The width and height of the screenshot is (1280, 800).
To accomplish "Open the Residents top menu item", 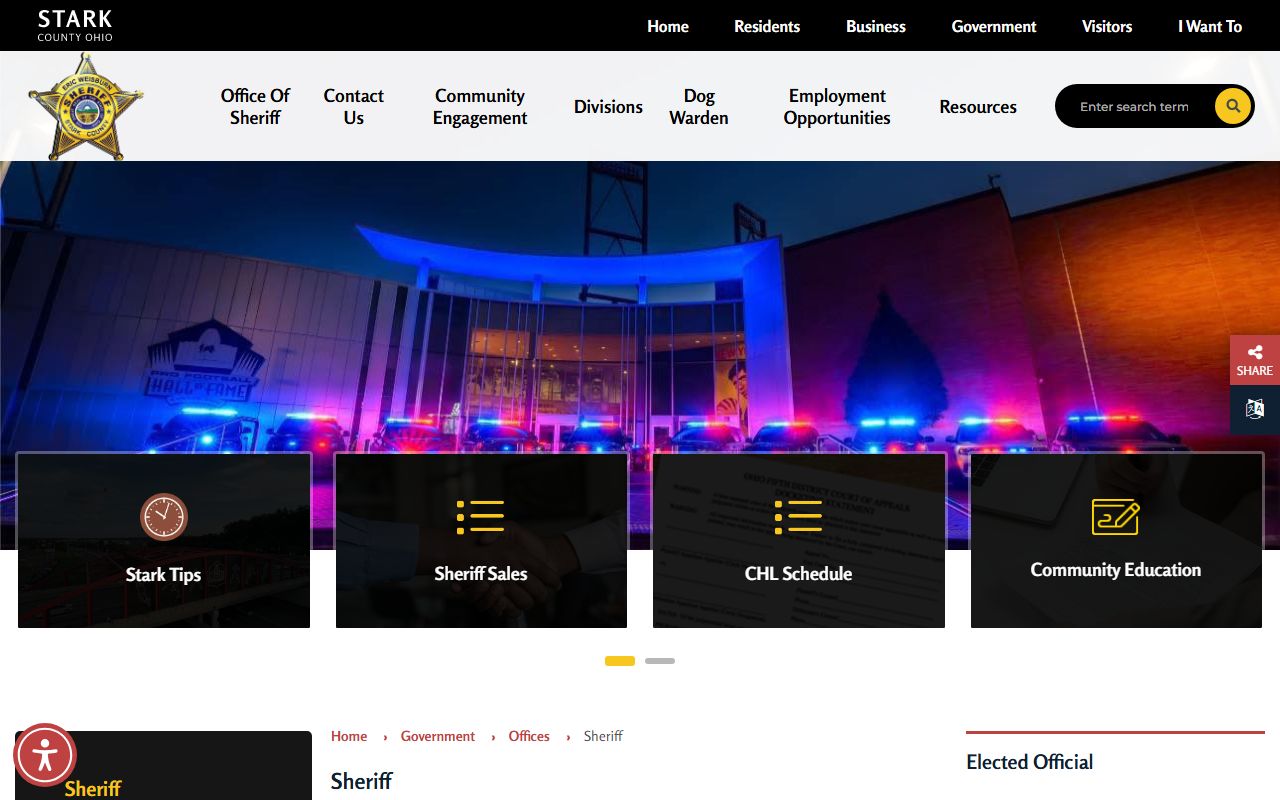I will [767, 27].
